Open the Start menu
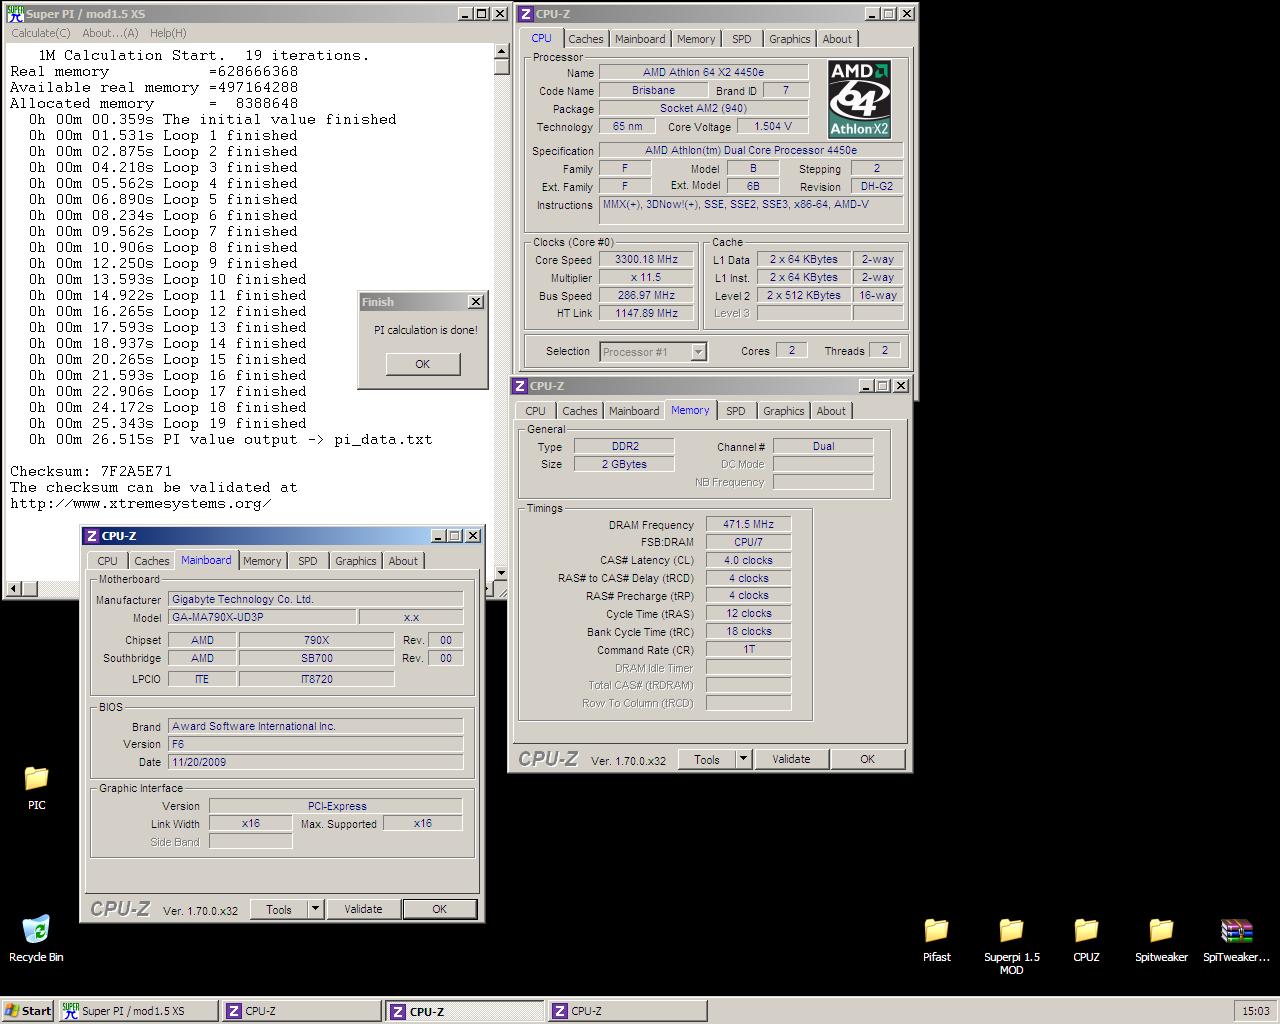1280x1024 pixels. pos(28,1011)
